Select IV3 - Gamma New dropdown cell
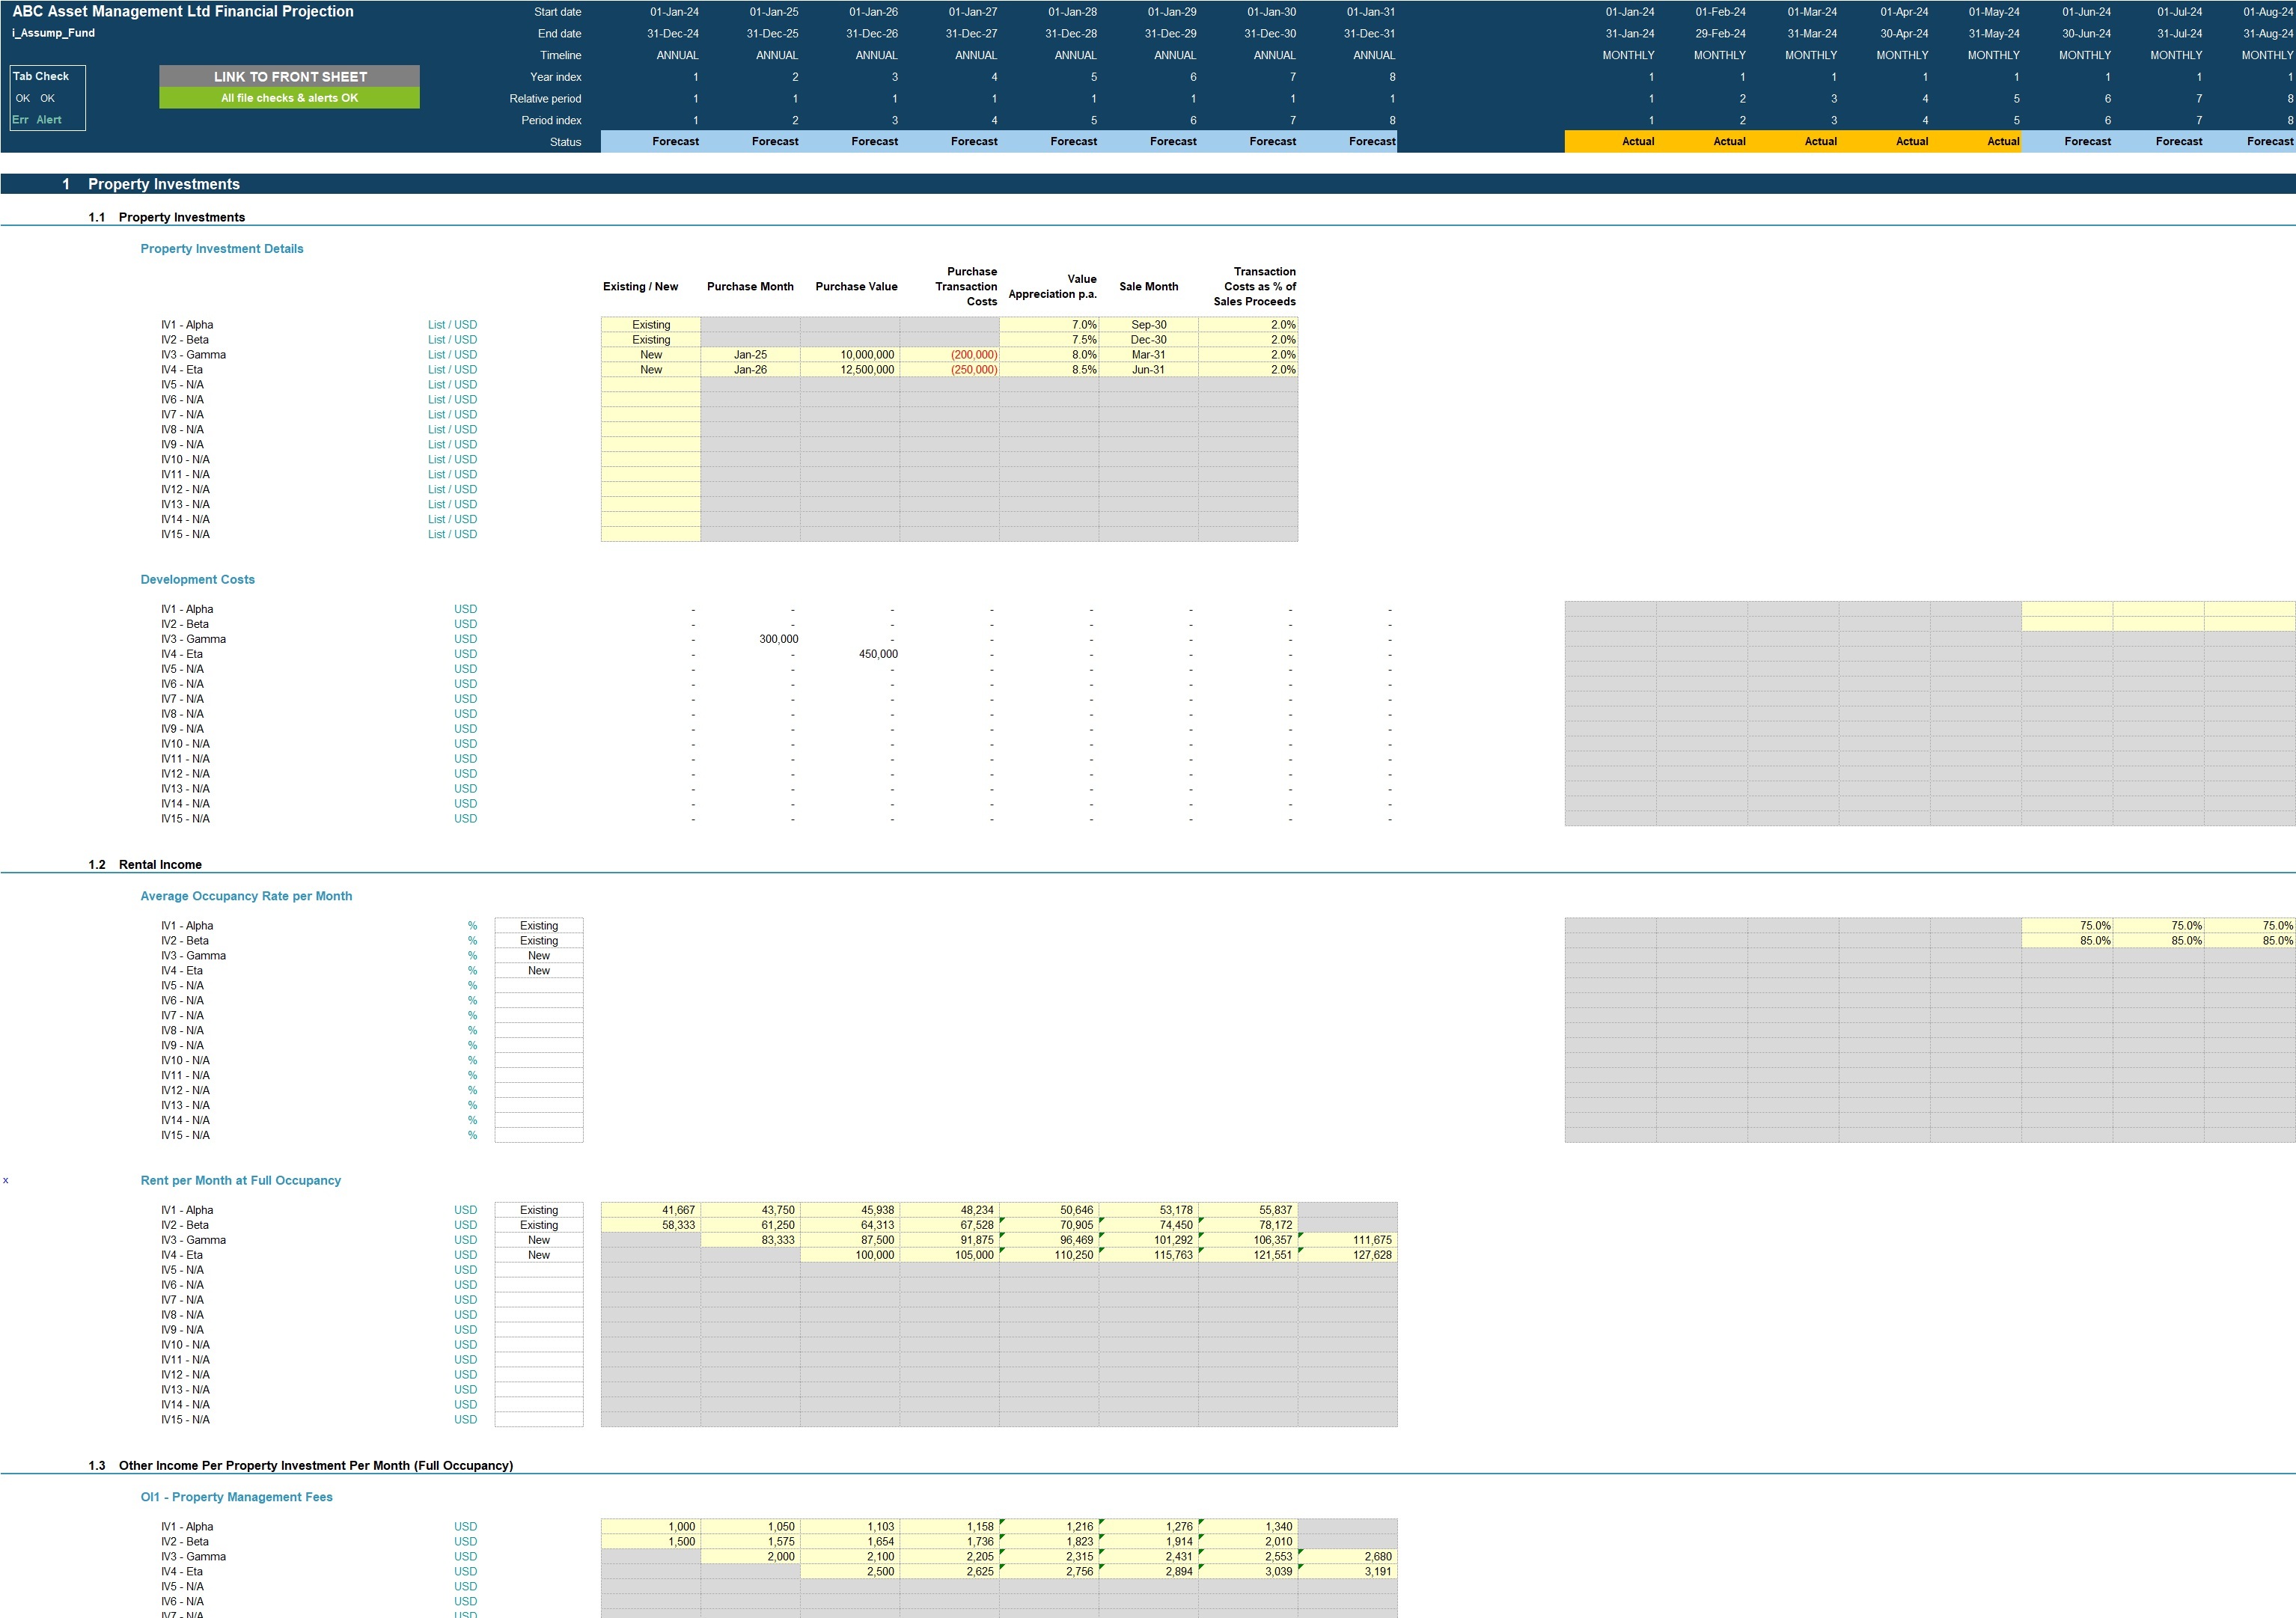 [x=651, y=355]
